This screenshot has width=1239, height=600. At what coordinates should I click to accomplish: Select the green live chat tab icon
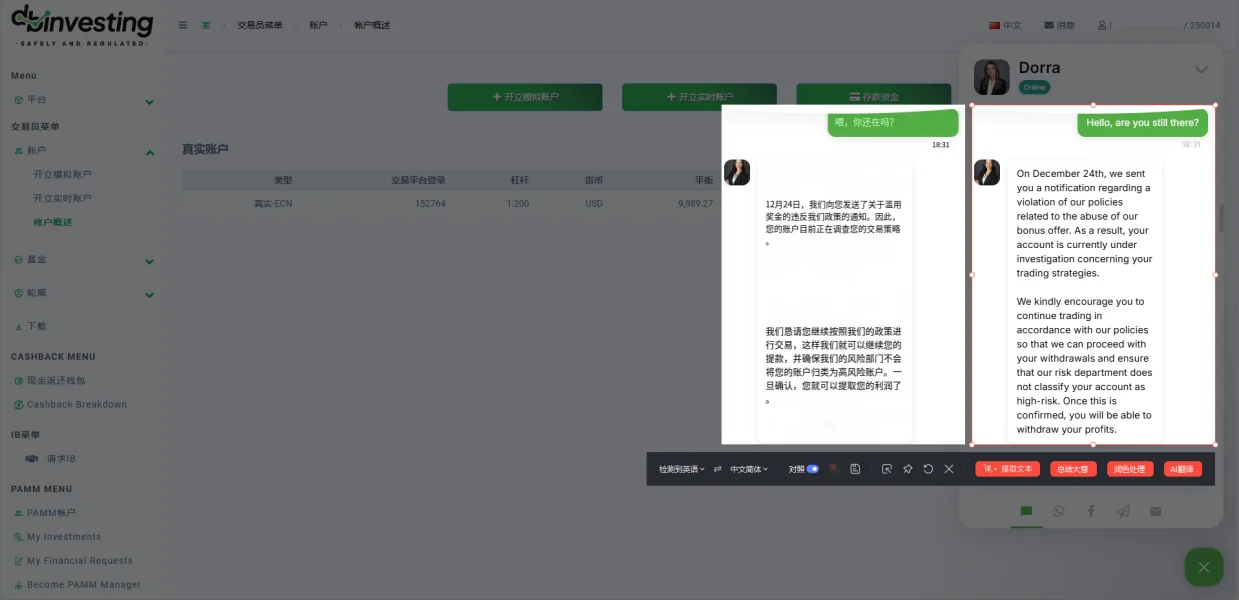(1026, 511)
